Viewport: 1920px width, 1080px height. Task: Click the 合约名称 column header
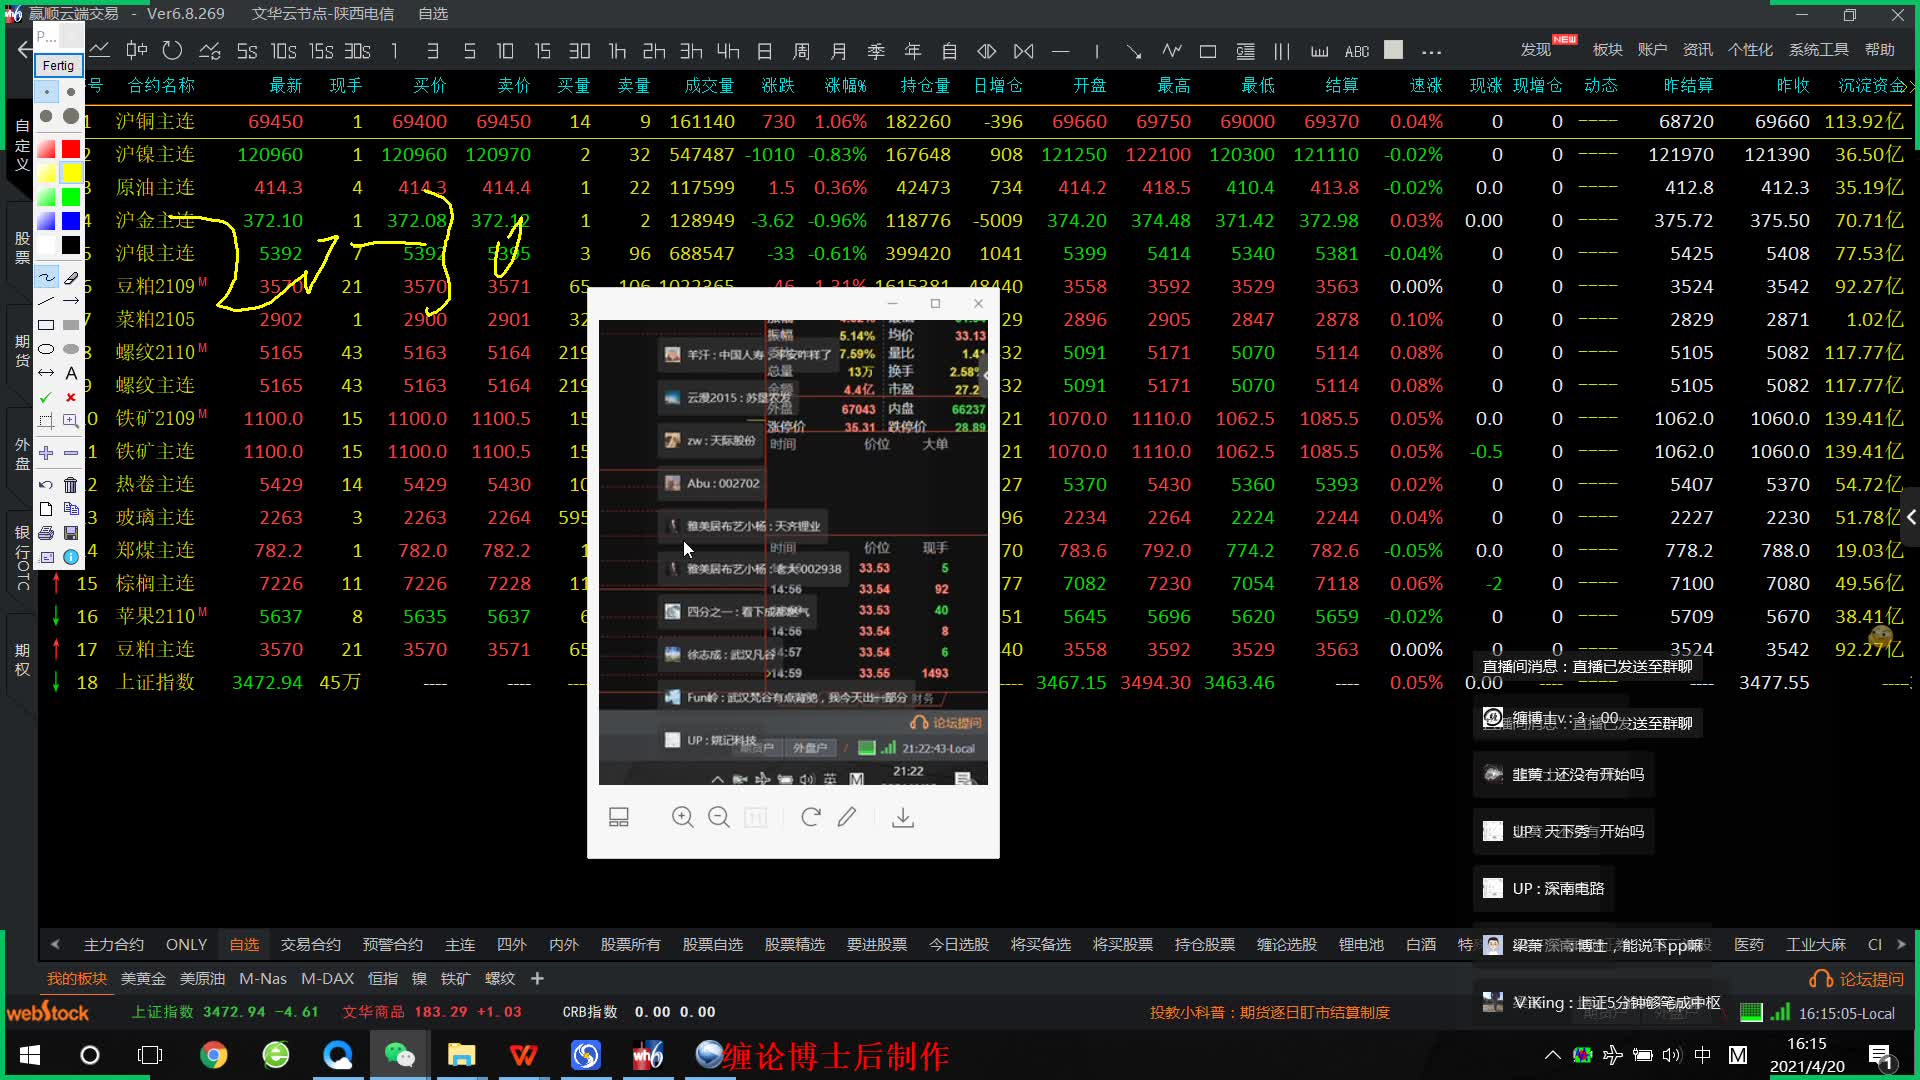pos(161,86)
